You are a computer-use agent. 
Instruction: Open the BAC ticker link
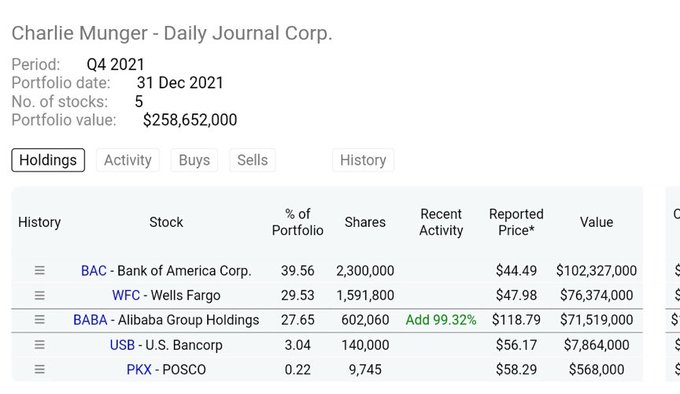94,271
